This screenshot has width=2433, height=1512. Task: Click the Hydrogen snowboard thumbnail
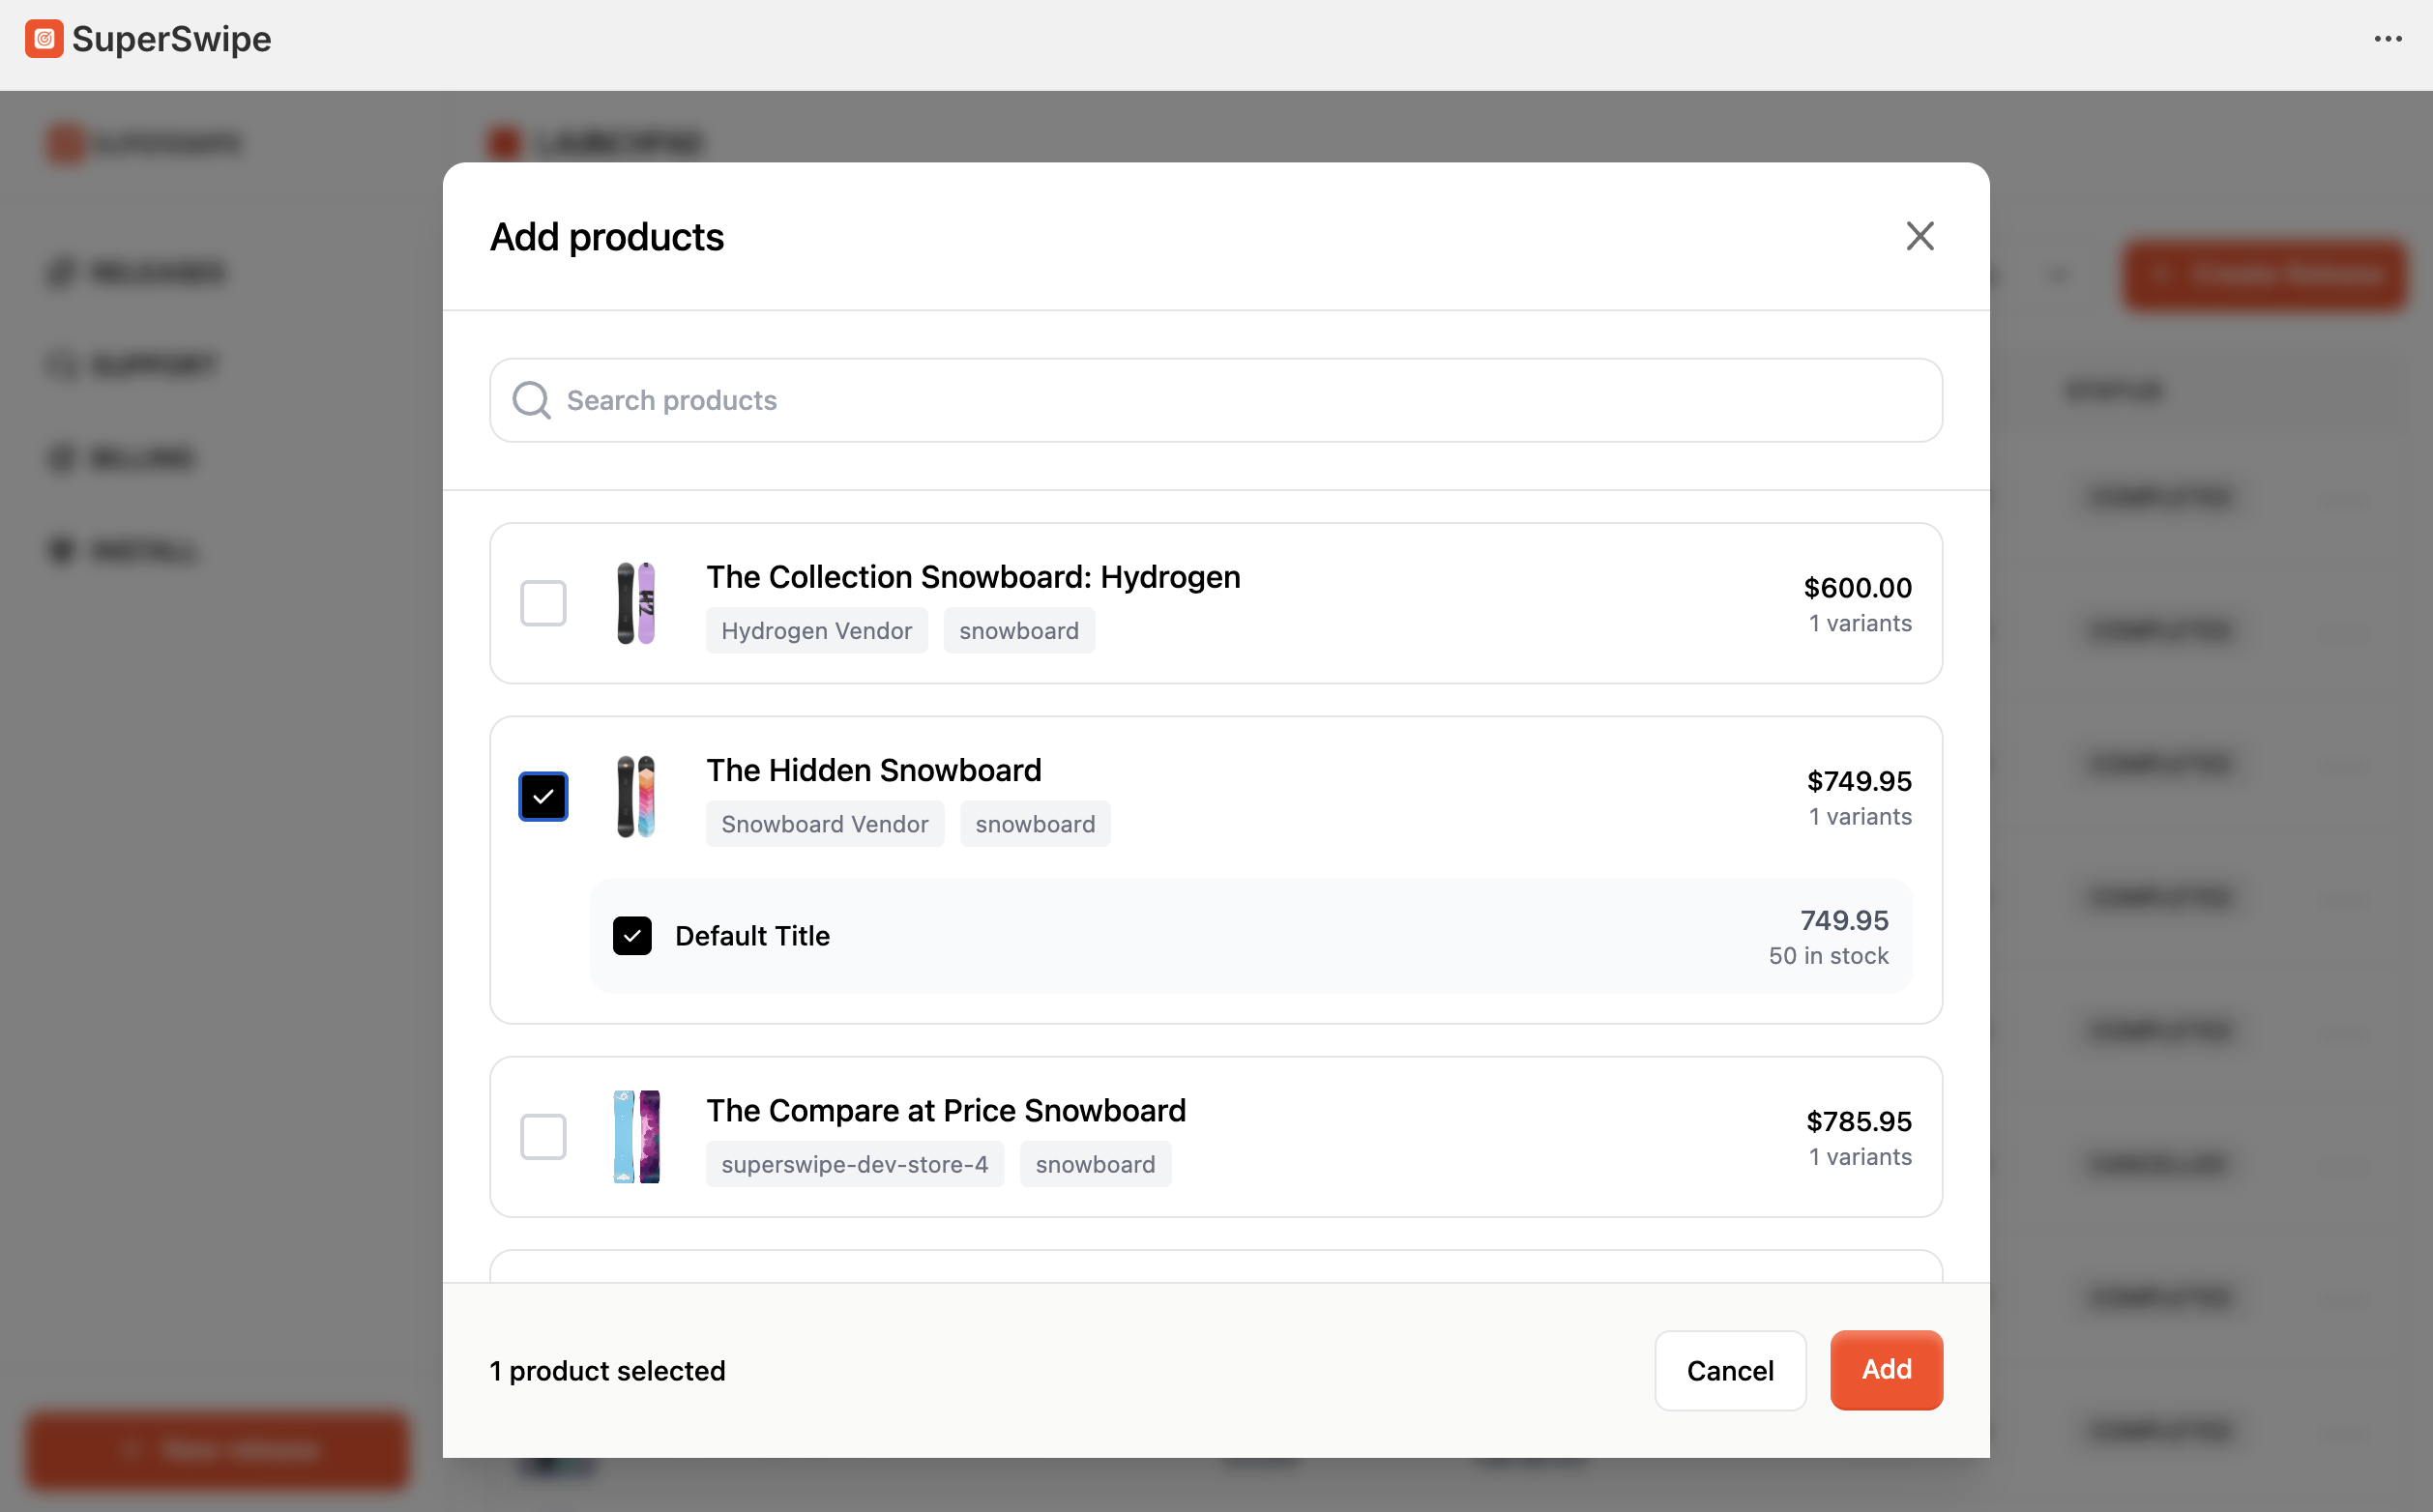click(636, 603)
